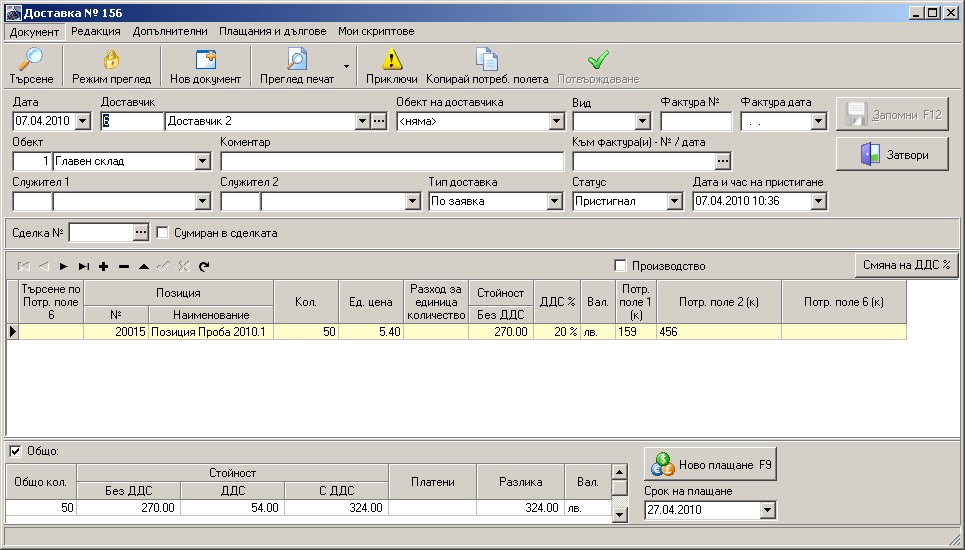Screen dimensions: 965x550
Task: Select cell Позиция Проба 2010.1
Action: pos(211,332)
